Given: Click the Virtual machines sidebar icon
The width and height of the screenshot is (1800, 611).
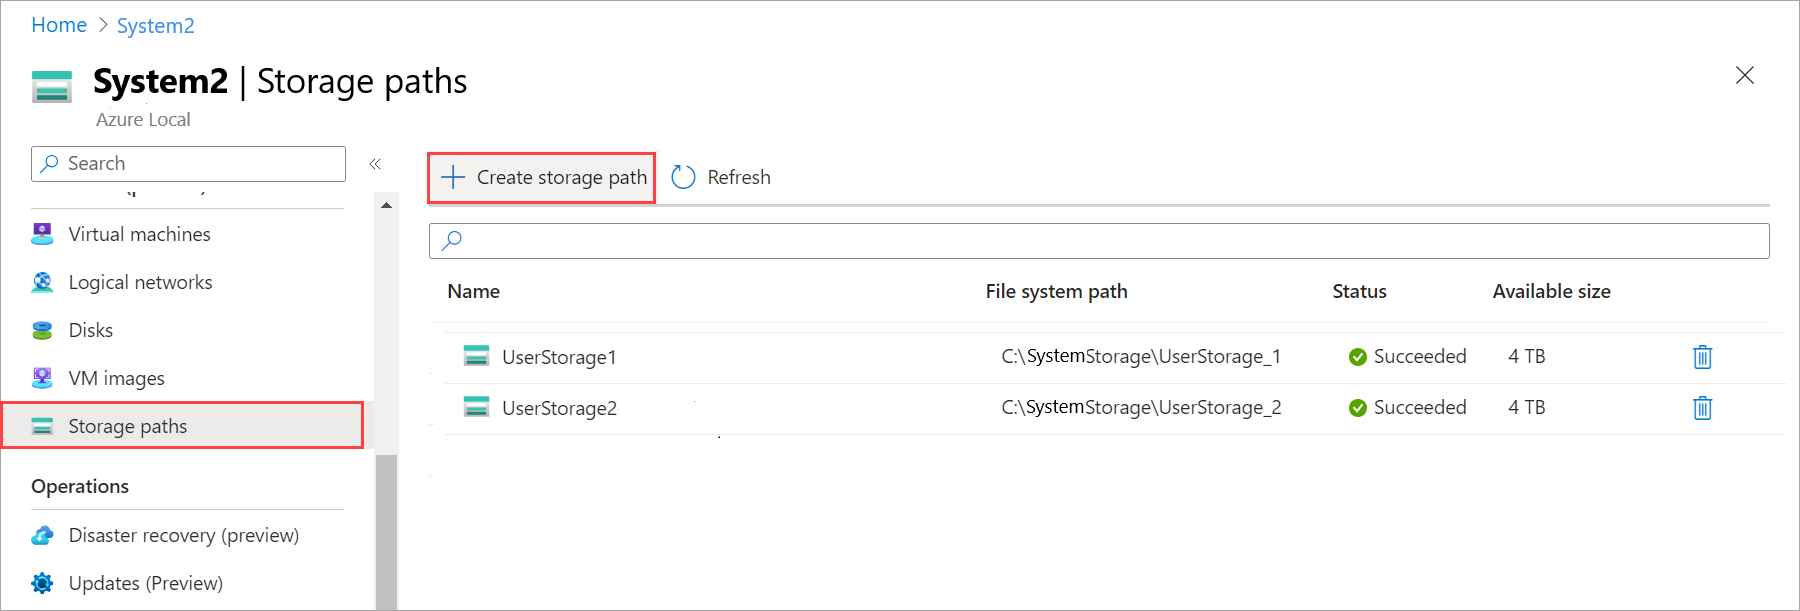Looking at the screenshot, I should (42, 234).
